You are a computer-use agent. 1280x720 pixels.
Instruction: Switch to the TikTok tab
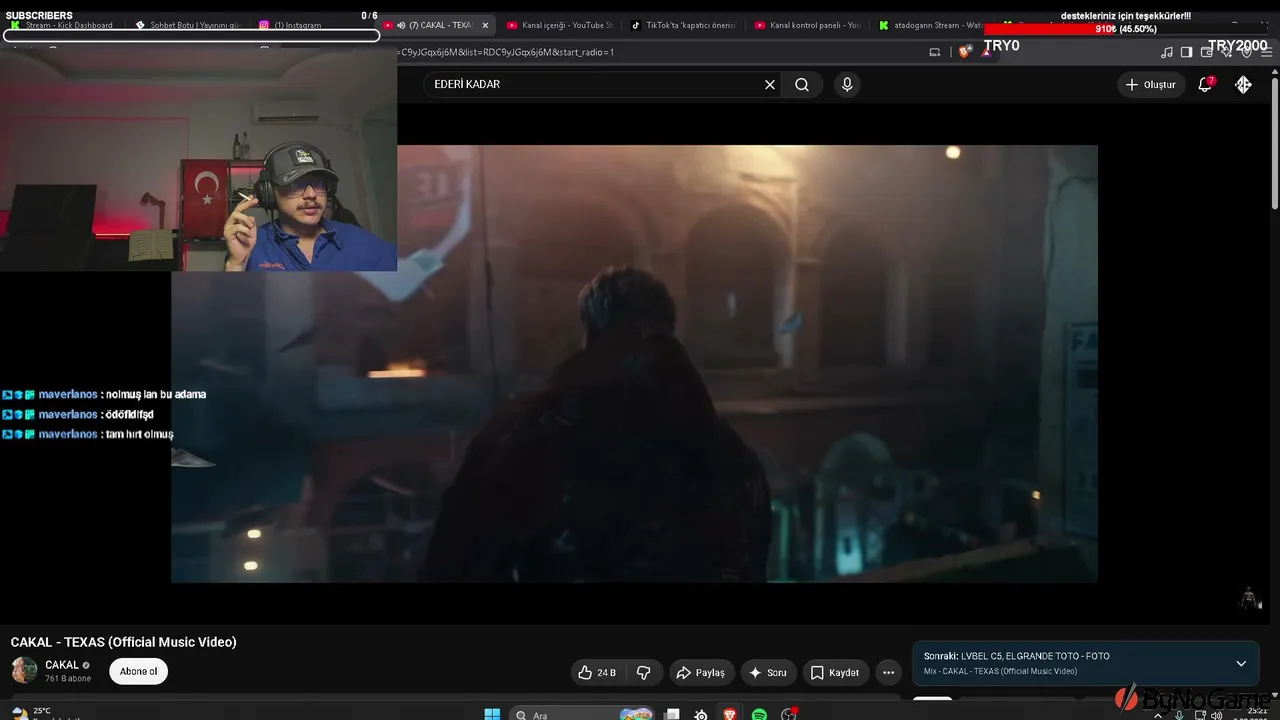[683, 25]
